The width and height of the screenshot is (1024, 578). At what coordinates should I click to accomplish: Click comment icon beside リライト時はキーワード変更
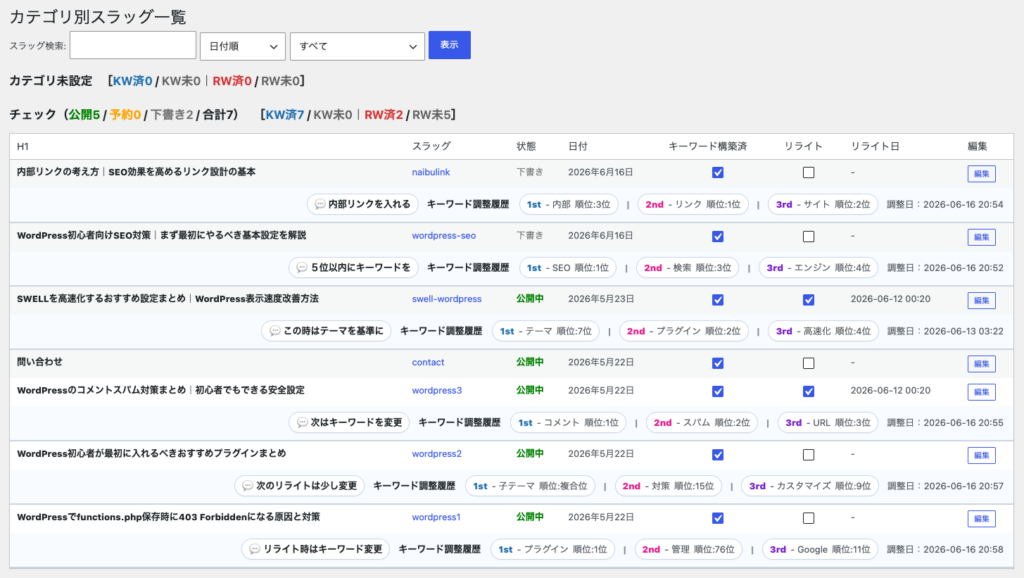coord(255,549)
